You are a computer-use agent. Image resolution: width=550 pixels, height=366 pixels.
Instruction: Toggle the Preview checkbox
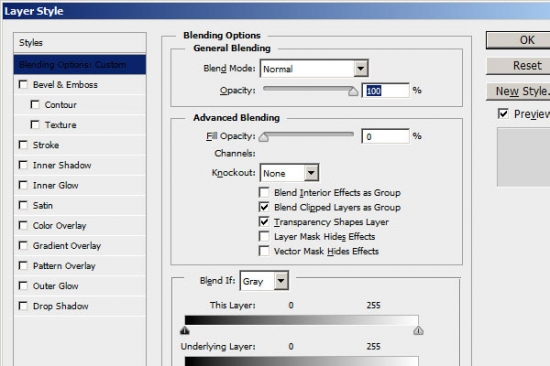[x=503, y=114]
